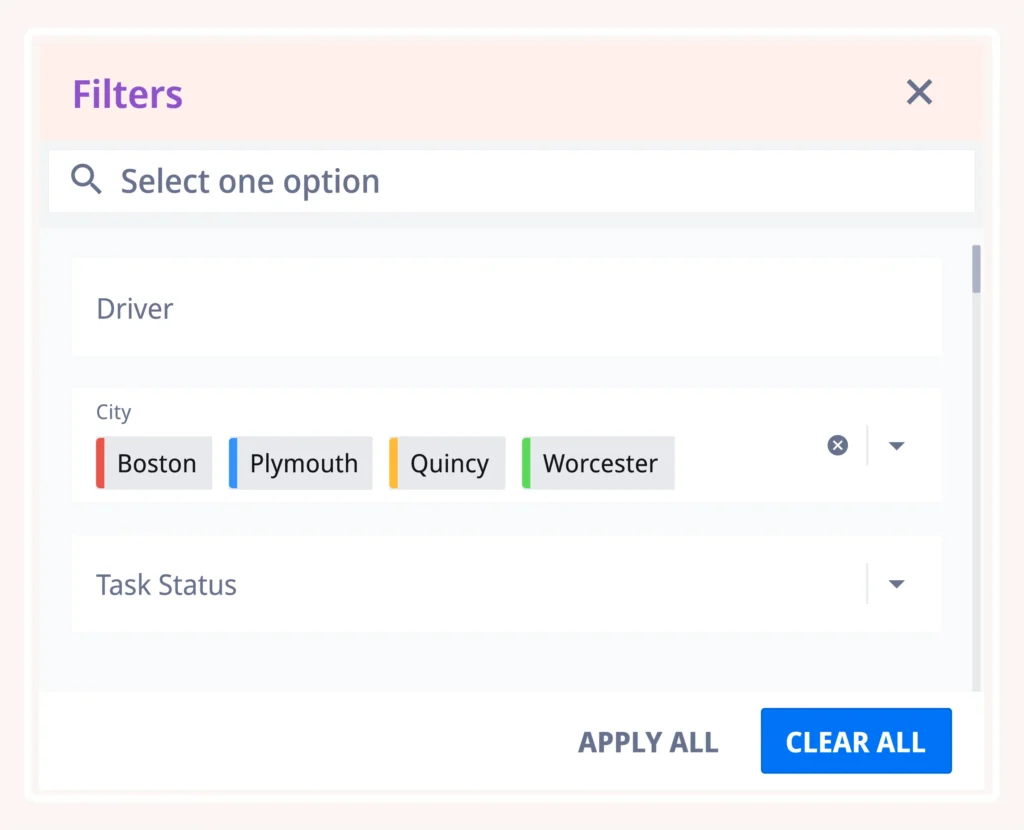The image size is (1024, 830).
Task: Open the Task Status dropdown arrow
Action: pos(897,584)
